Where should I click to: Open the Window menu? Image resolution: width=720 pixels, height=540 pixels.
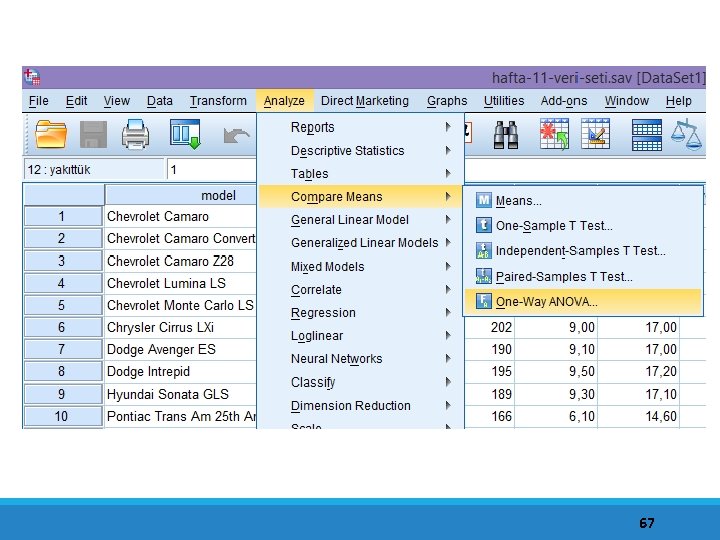pyautogui.click(x=627, y=101)
